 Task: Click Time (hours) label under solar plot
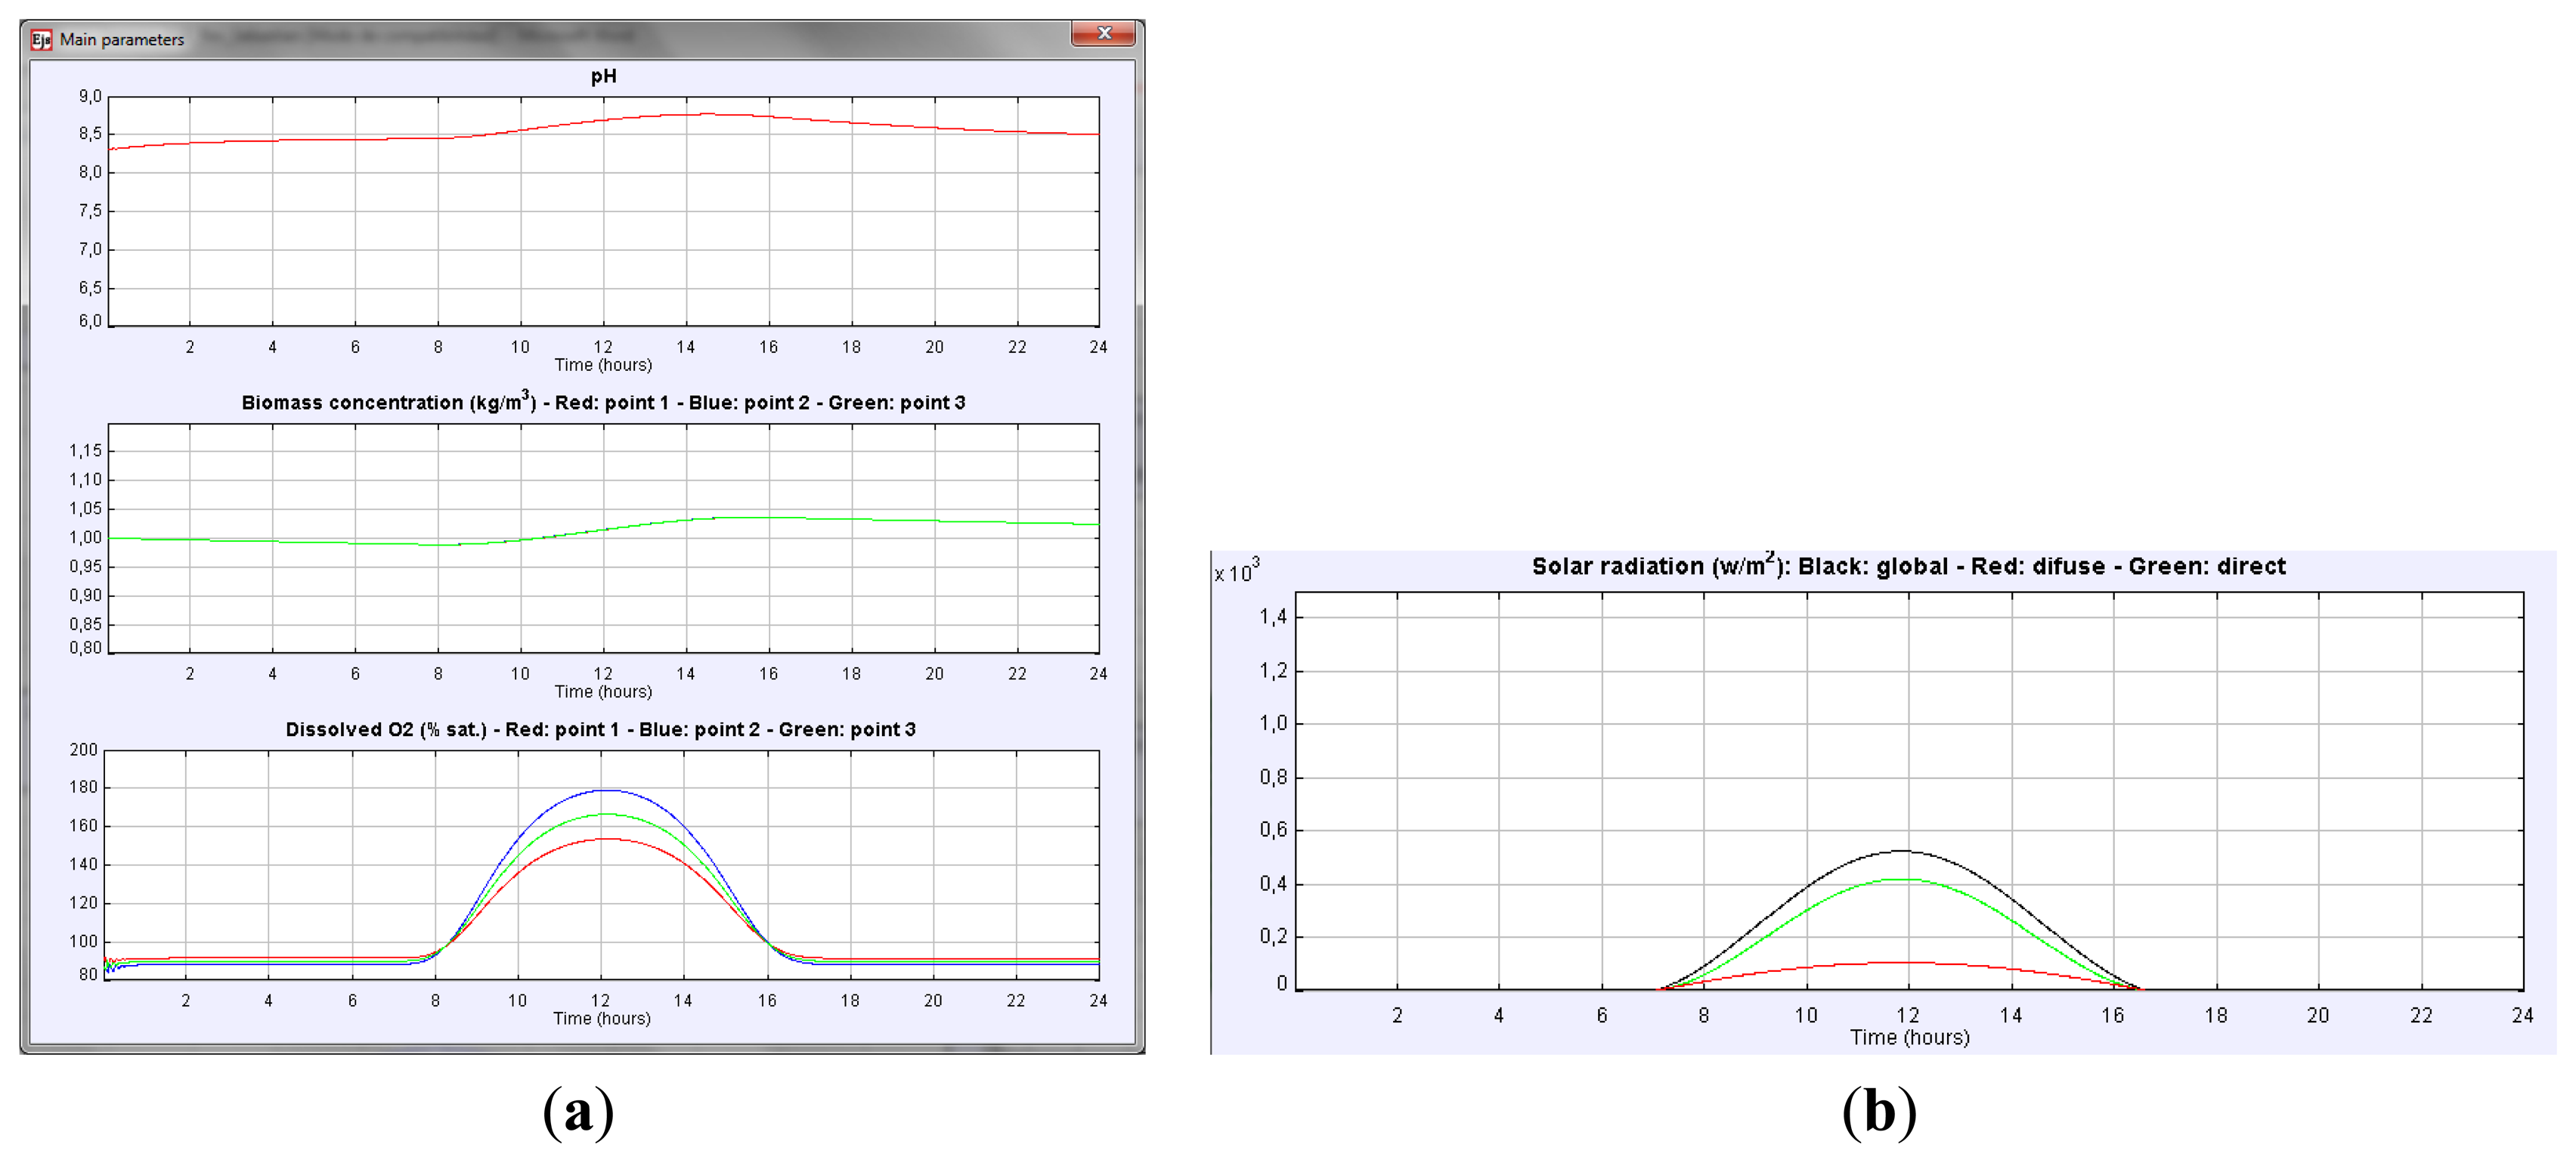pyautogui.click(x=1909, y=1037)
